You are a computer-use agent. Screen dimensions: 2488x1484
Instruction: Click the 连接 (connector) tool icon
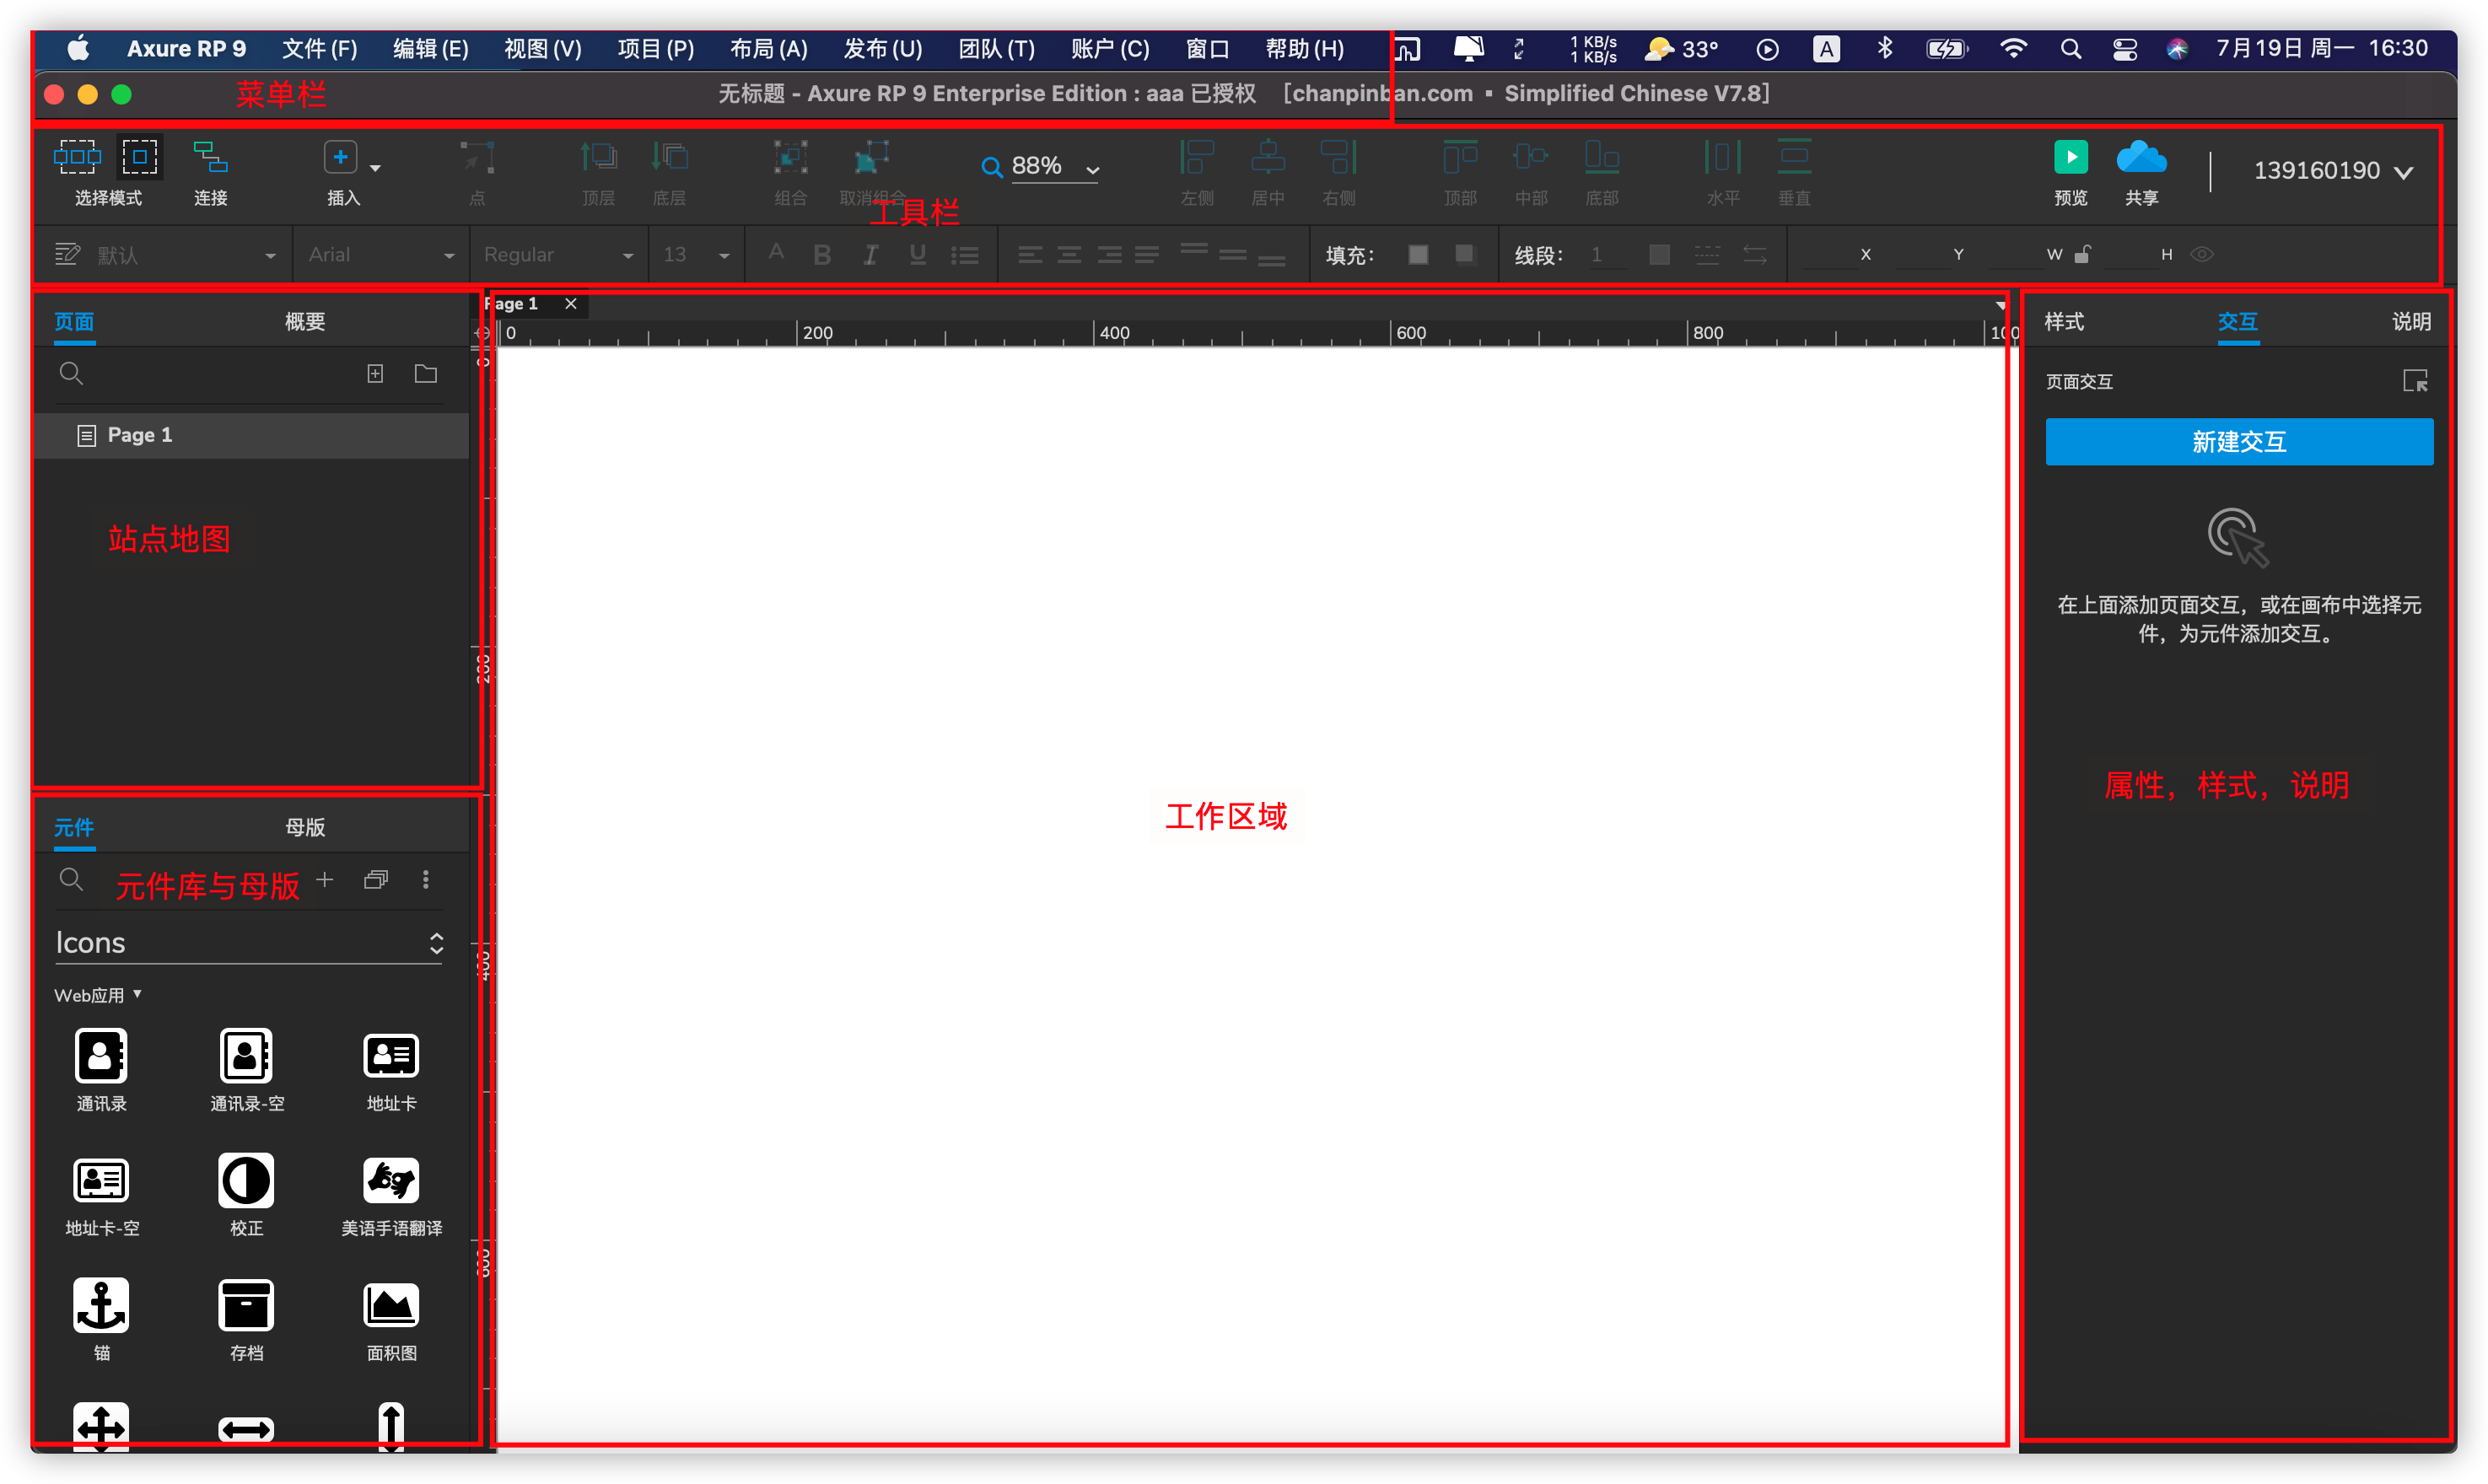(x=210, y=158)
